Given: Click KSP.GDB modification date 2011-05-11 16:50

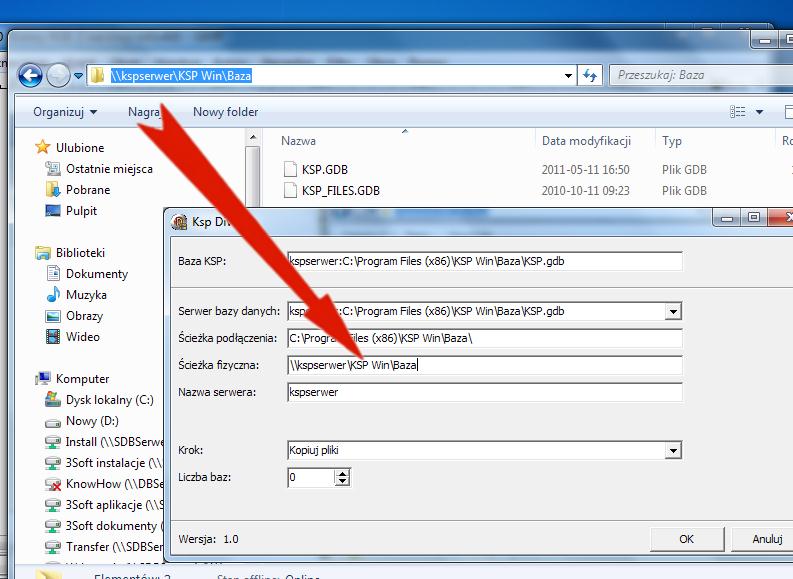Looking at the screenshot, I should (x=585, y=170).
